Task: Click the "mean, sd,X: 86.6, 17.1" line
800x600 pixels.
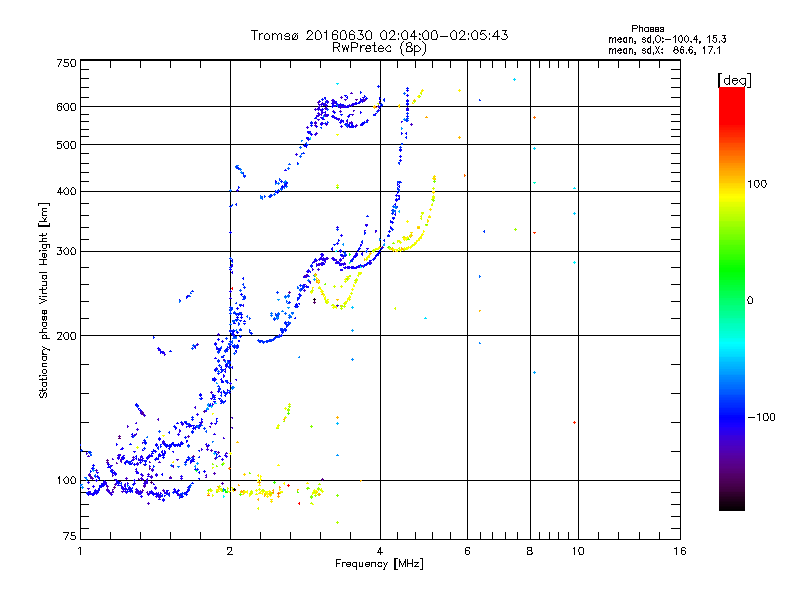Action: tap(664, 50)
